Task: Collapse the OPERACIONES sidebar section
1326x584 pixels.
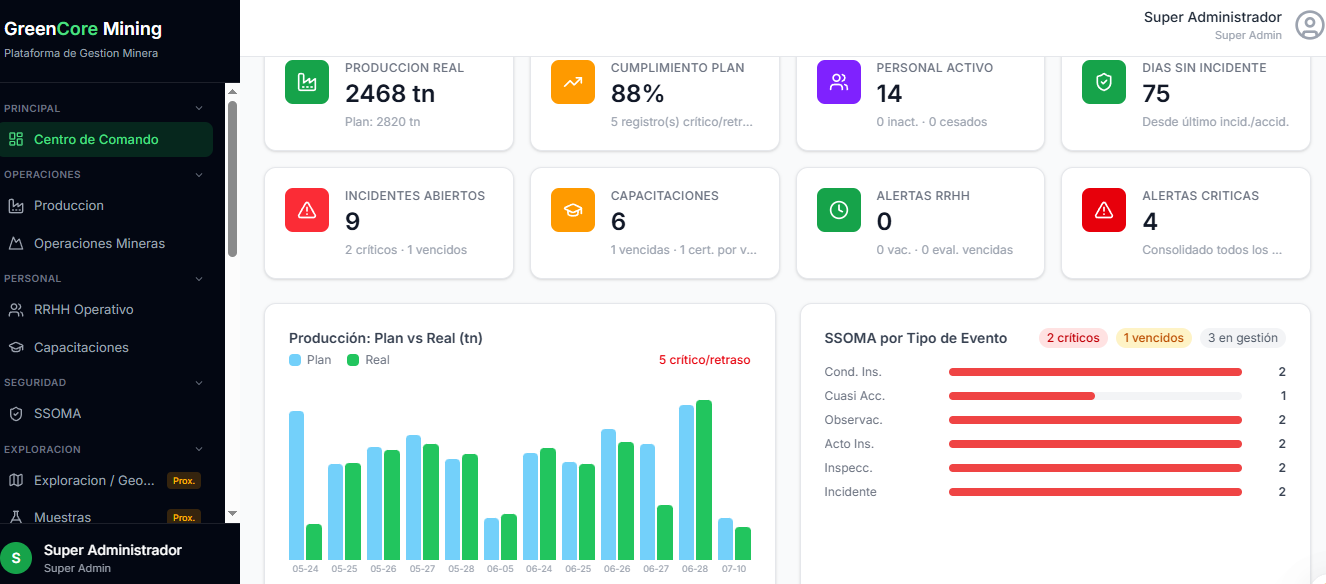Action: tap(199, 174)
